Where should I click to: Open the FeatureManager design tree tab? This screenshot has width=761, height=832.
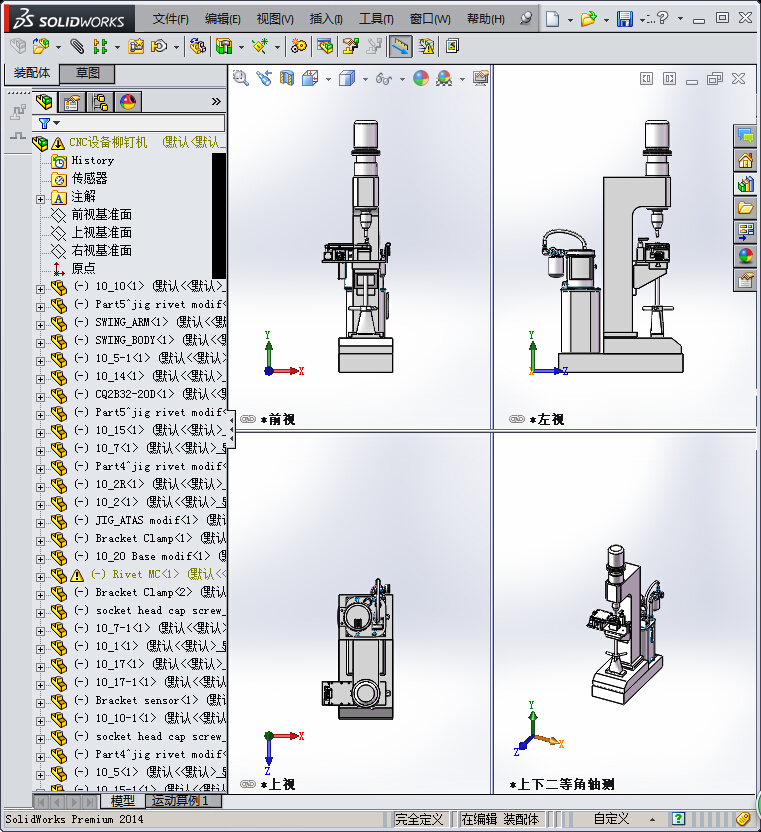click(44, 101)
